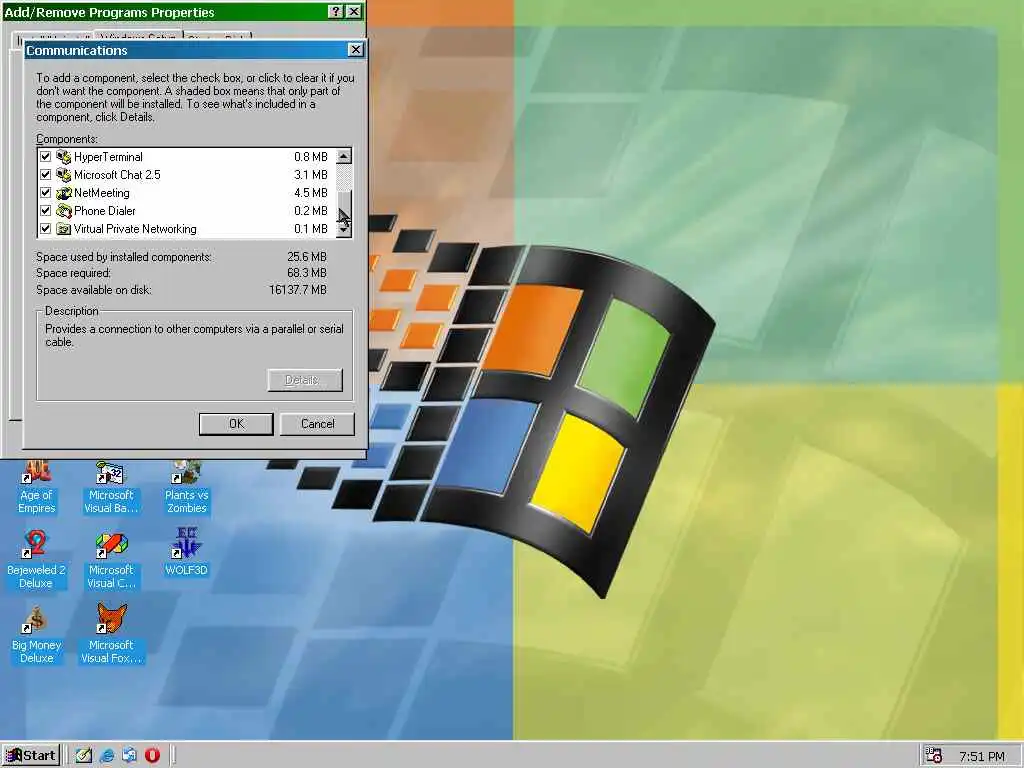Viewport: 1024px width, 768px height.
Task: Select the Microsoft Visual FoxPro desktop shortcut
Action: tap(111, 633)
